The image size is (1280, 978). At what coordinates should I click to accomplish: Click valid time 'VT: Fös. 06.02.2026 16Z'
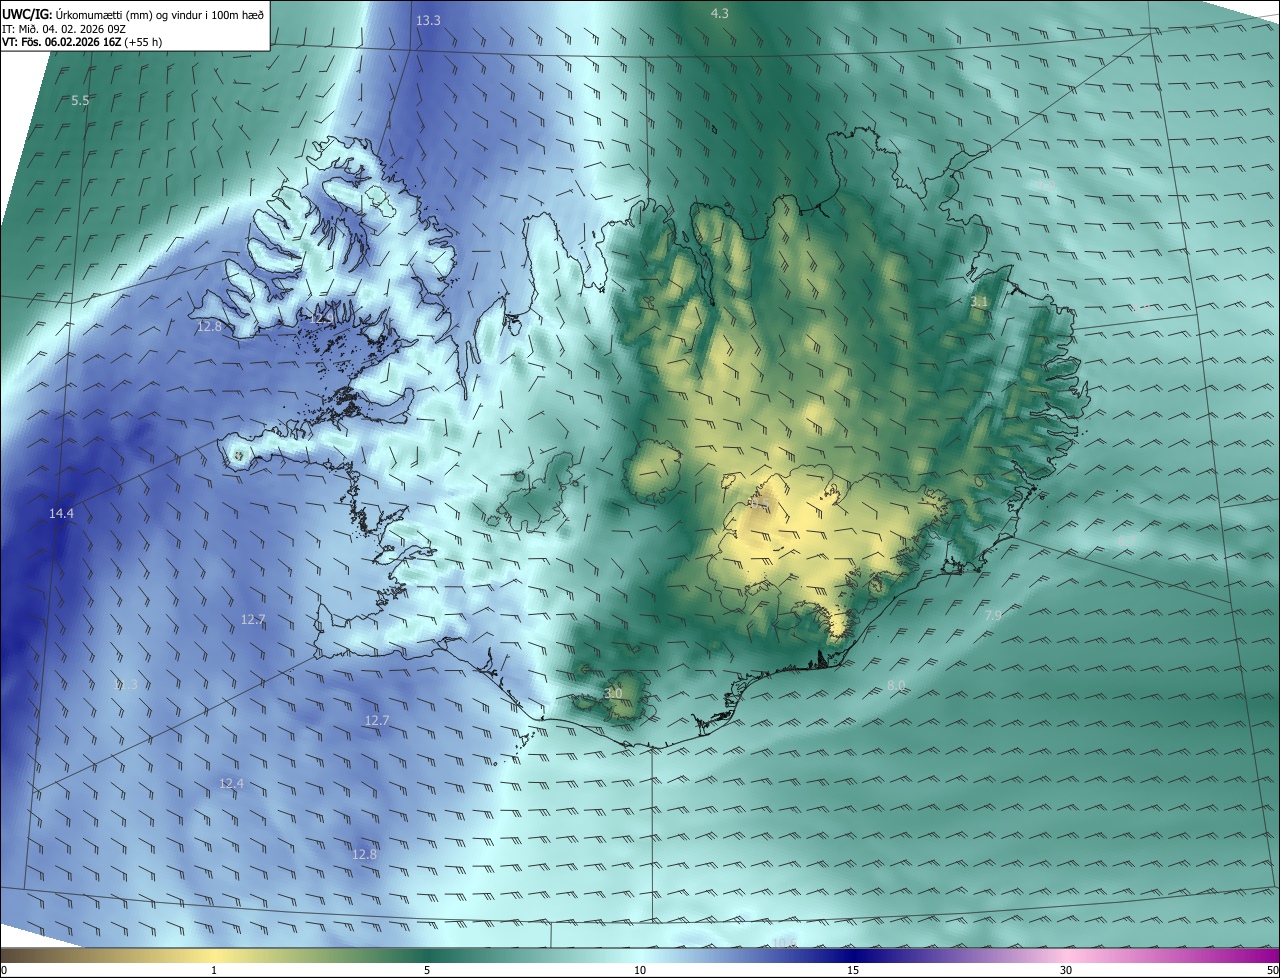62,43
